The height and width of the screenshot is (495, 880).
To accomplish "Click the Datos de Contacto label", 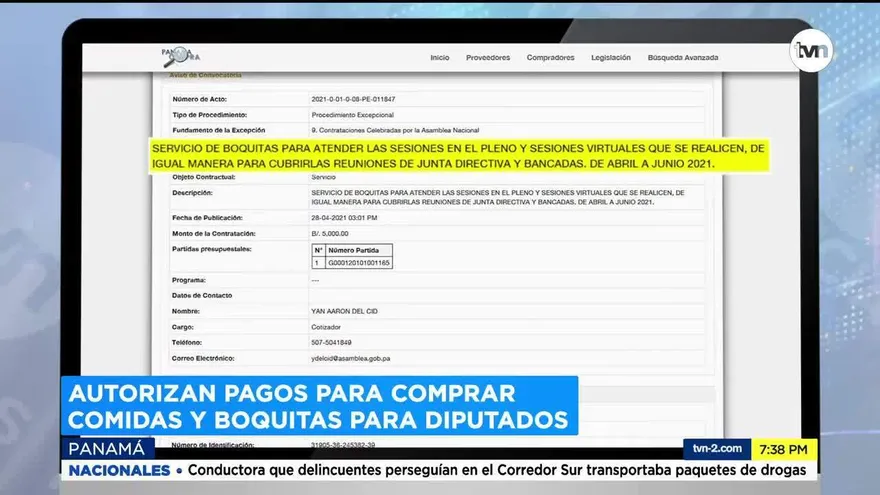I will click(201, 296).
